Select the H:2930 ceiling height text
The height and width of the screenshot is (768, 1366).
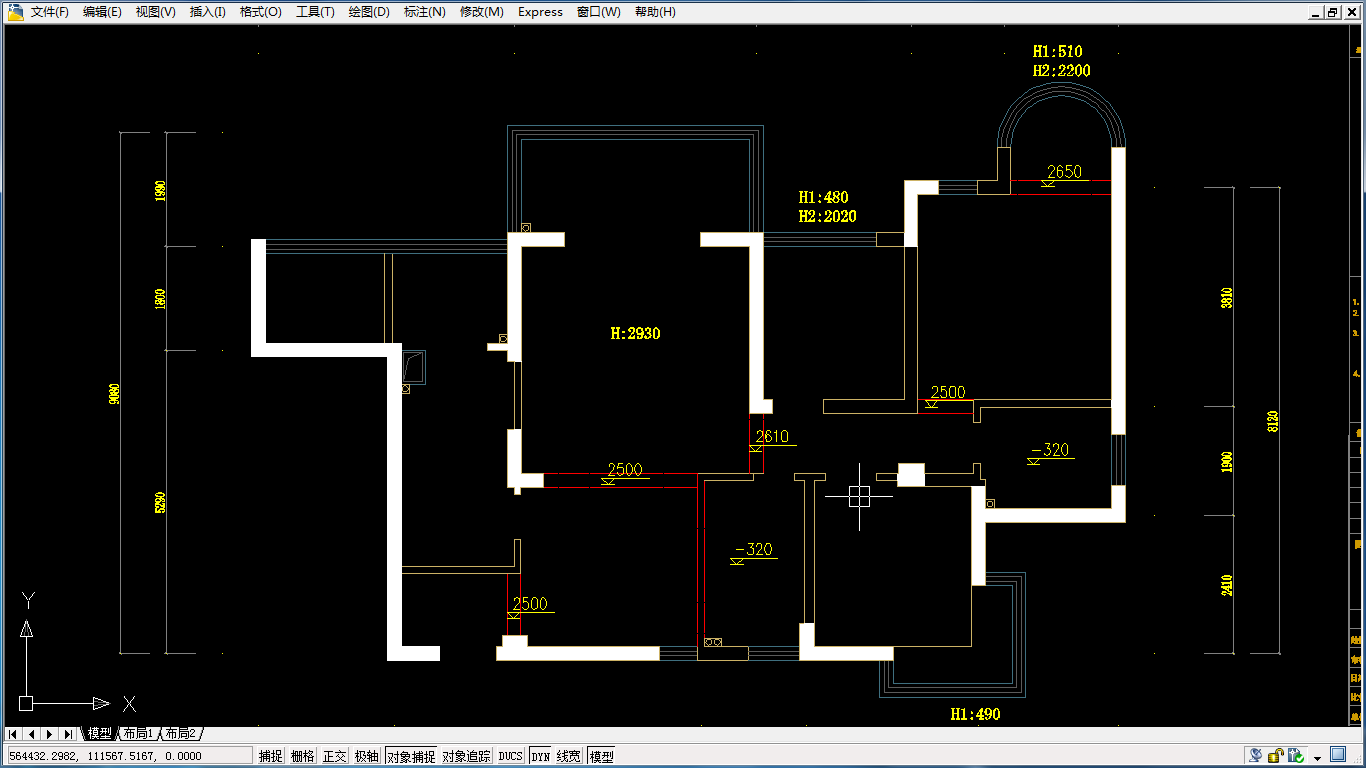[x=635, y=333]
